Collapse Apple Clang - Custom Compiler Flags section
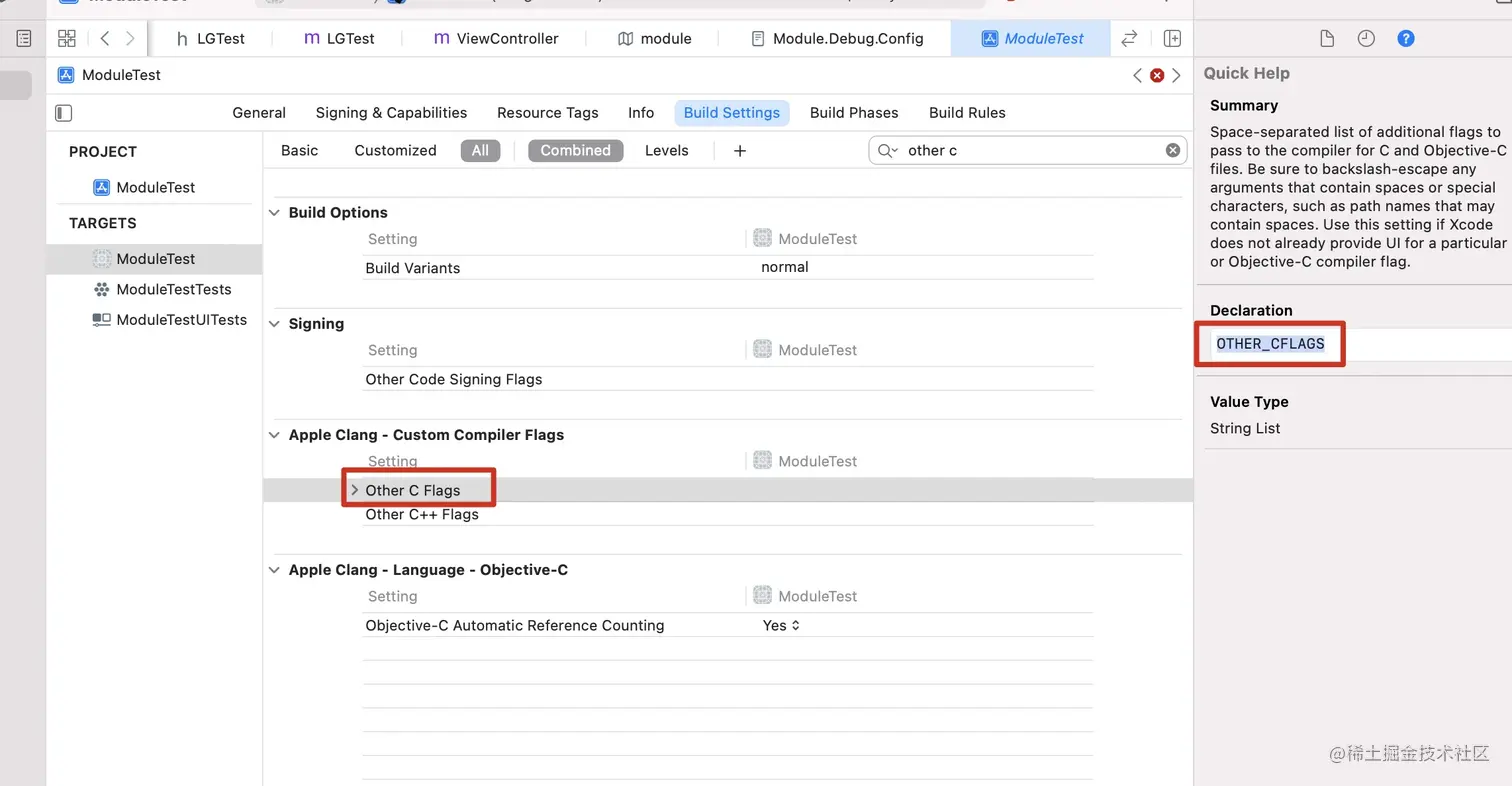Viewport: 1512px width, 786px height. pyautogui.click(x=275, y=435)
